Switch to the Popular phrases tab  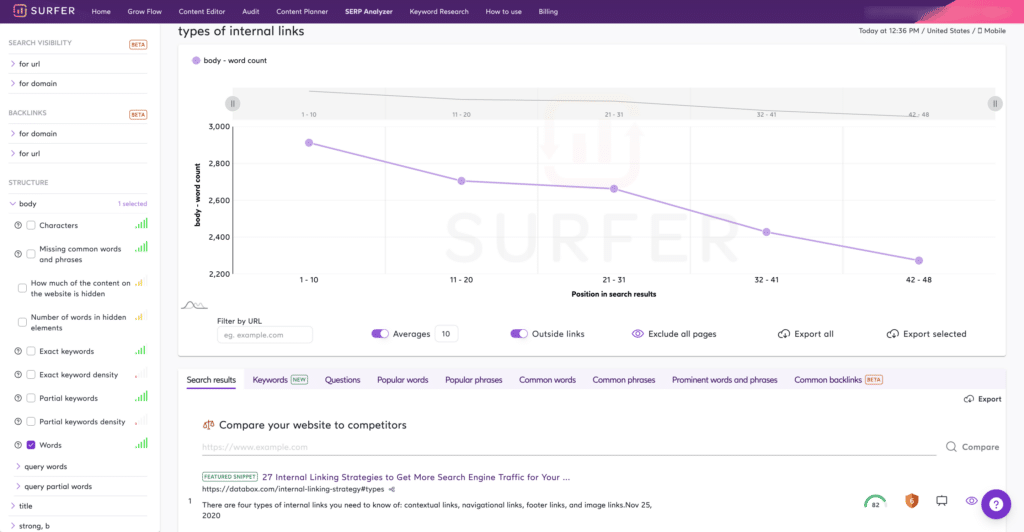click(x=473, y=380)
